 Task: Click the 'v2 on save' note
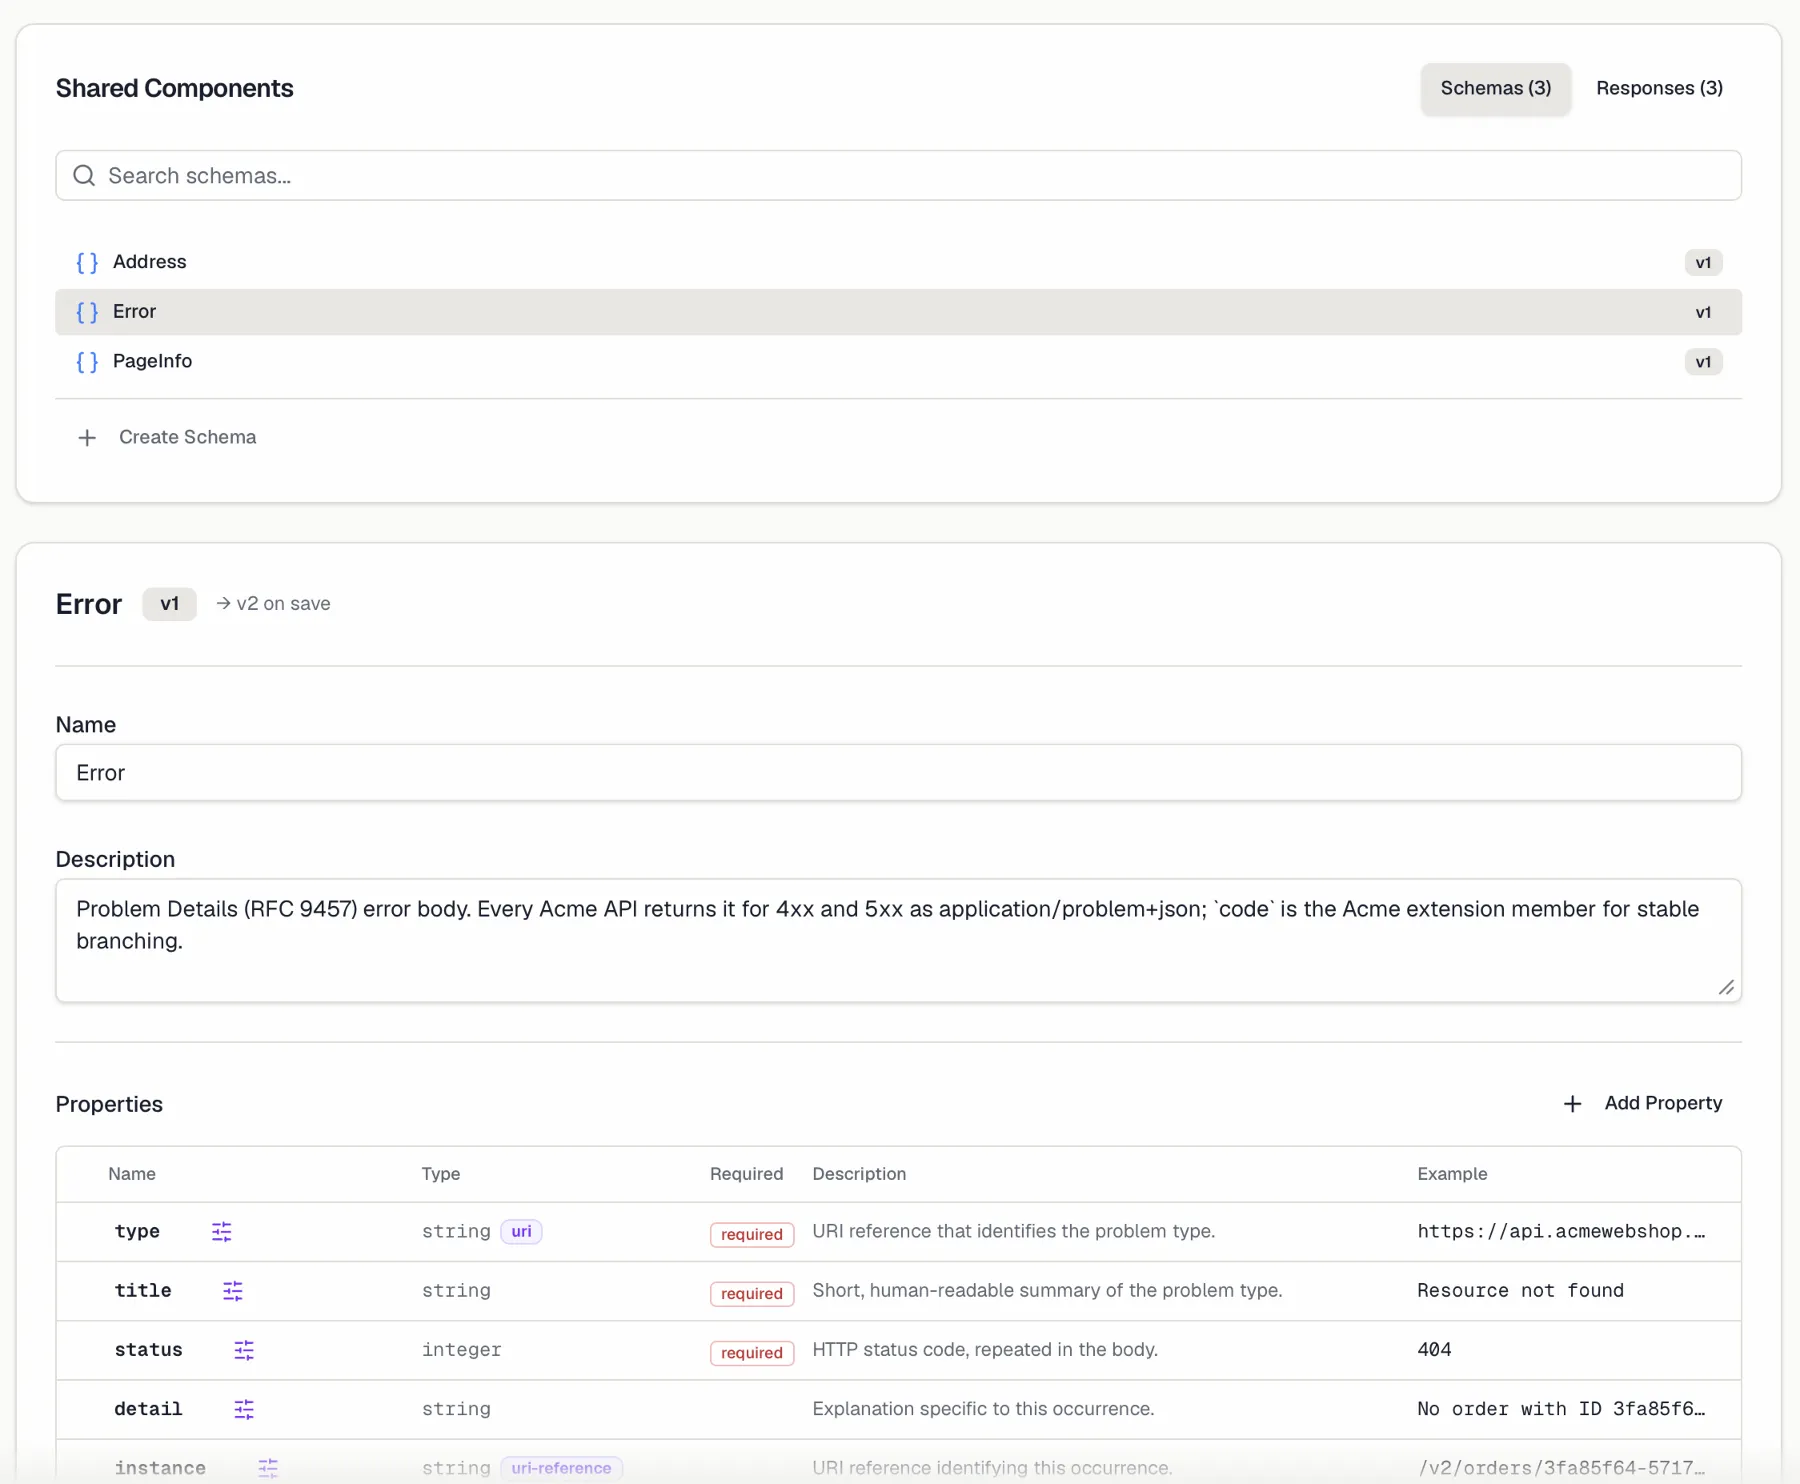coord(273,604)
